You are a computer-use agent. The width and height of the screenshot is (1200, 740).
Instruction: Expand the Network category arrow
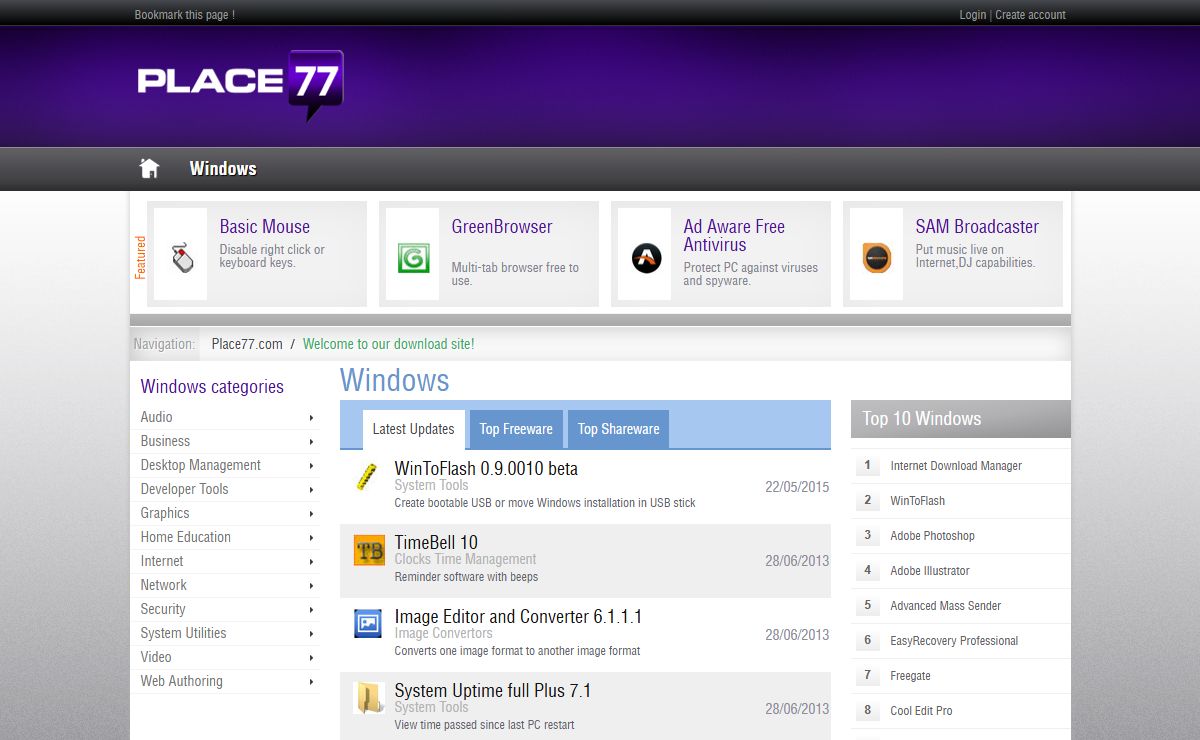311,585
